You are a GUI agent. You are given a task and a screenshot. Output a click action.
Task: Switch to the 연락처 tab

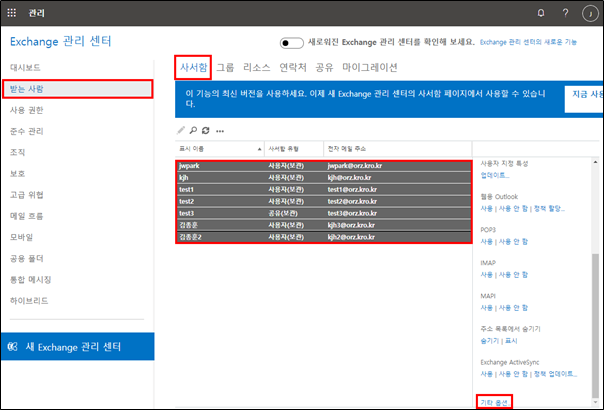pos(293,67)
